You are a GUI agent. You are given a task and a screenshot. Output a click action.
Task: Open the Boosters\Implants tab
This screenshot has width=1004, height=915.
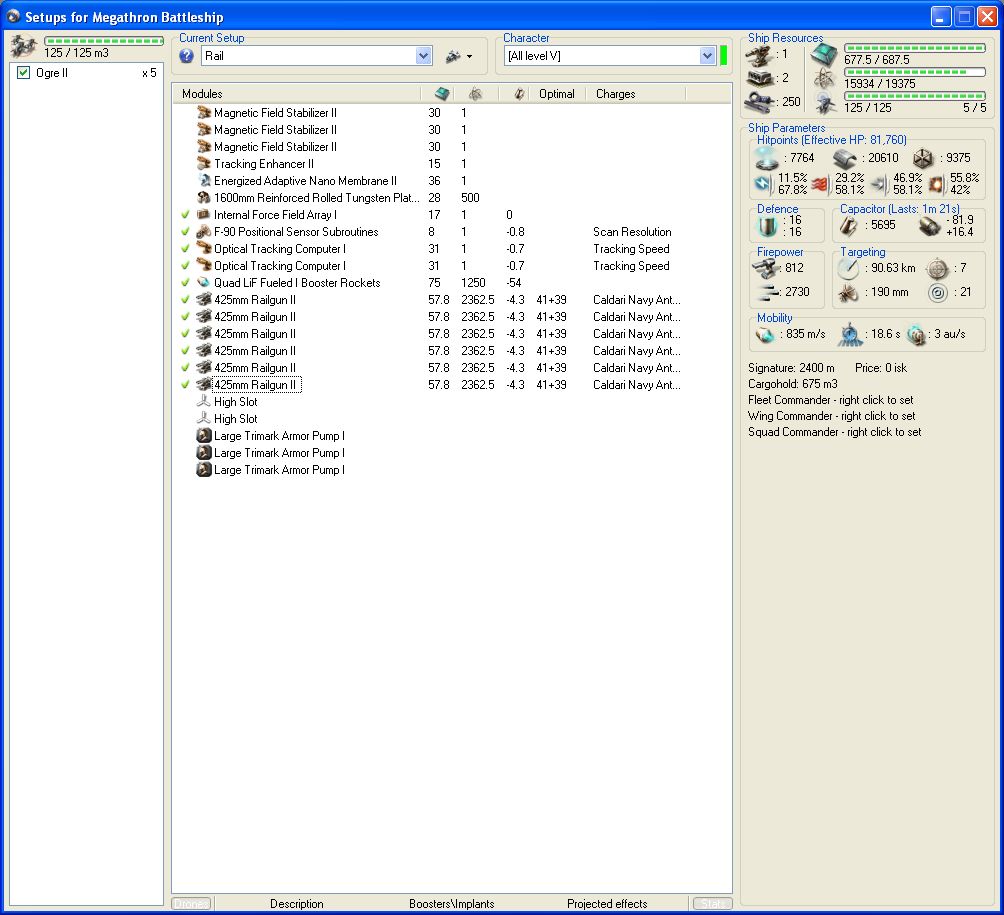pos(451,903)
